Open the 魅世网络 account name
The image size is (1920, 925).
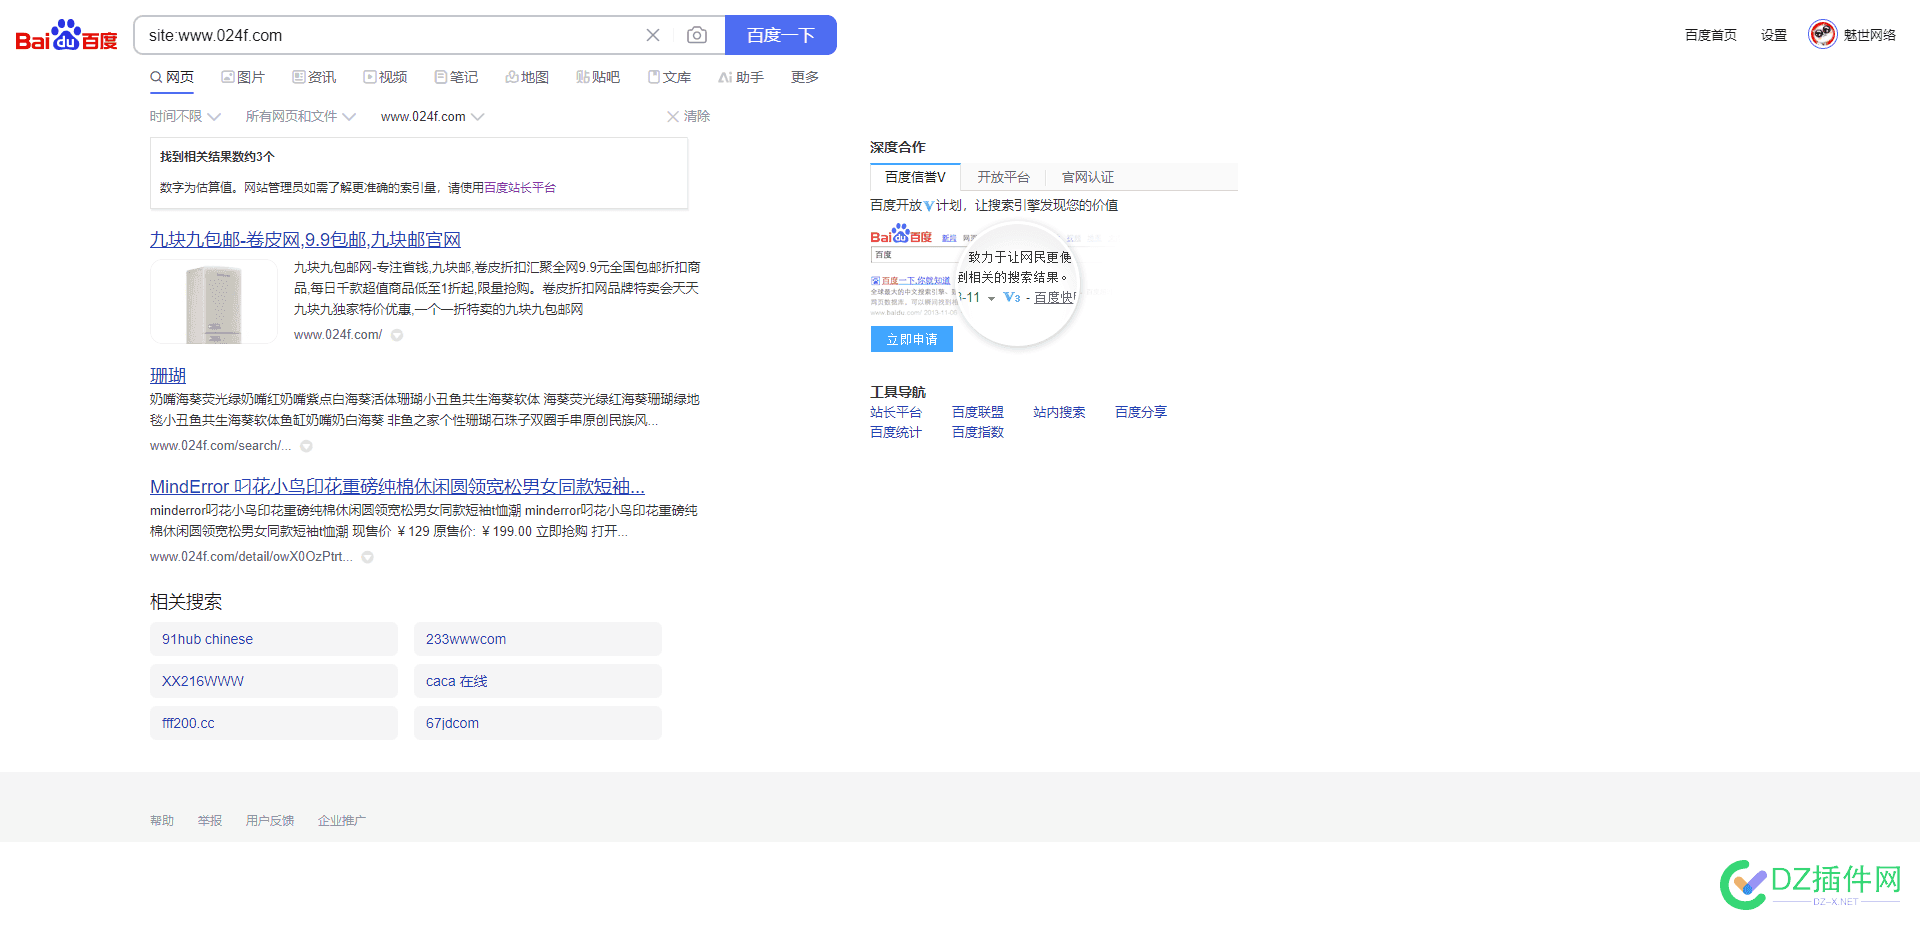1870,35
